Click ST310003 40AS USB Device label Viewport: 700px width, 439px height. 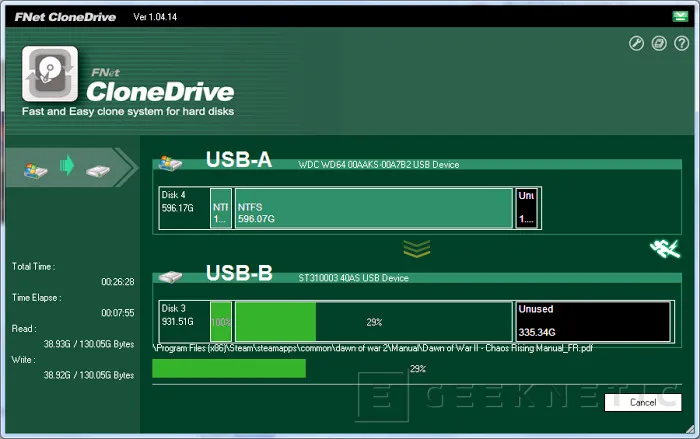click(353, 278)
